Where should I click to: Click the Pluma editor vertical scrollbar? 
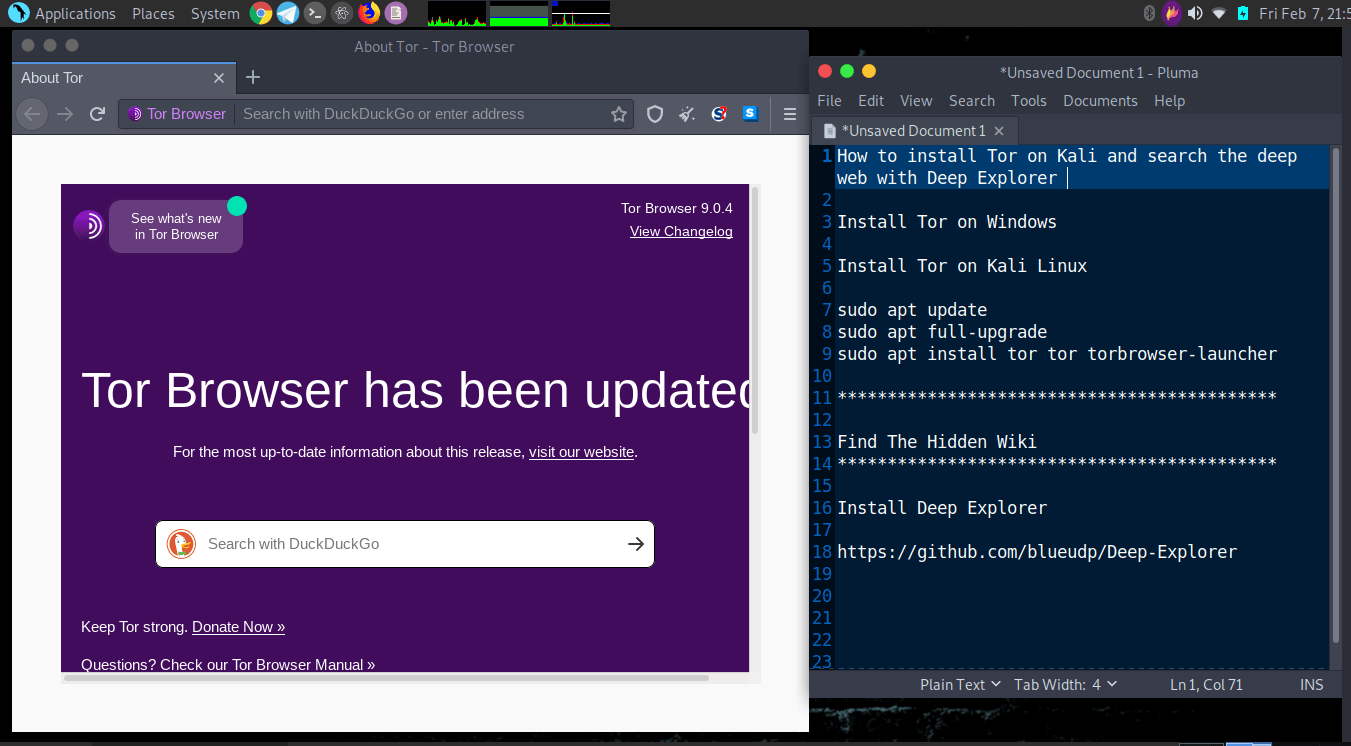click(1336, 395)
